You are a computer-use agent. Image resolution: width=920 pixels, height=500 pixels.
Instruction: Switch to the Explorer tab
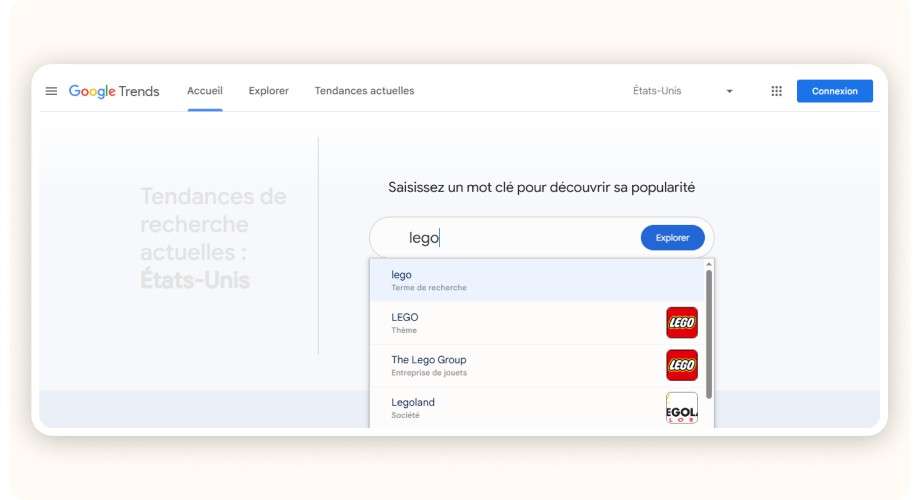[x=269, y=91]
